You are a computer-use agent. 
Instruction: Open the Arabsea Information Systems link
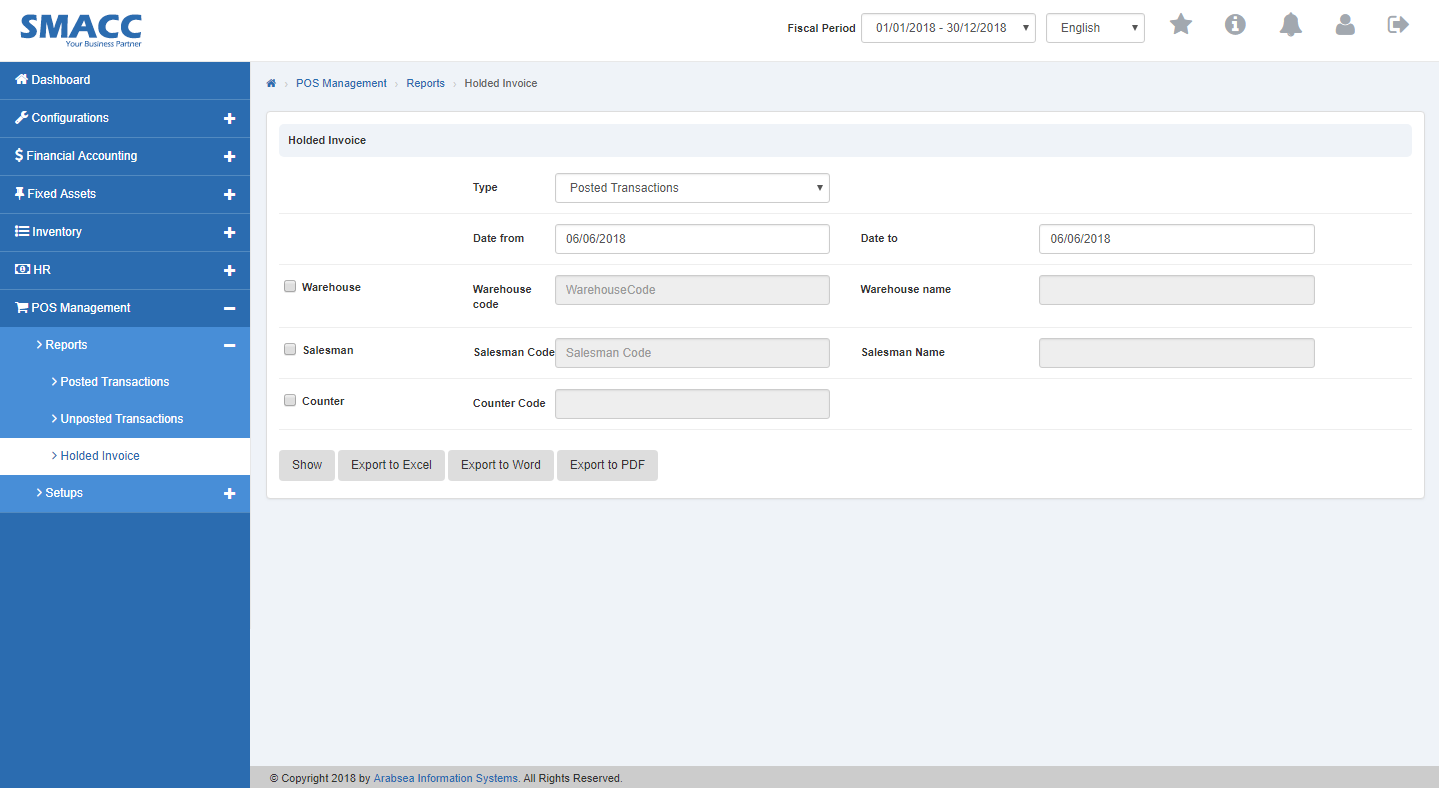tap(445, 777)
